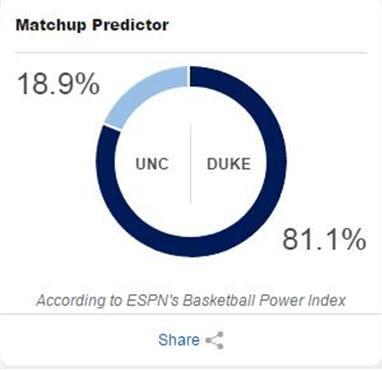Click the share network icon
The height and width of the screenshot is (370, 382).
click(x=214, y=340)
